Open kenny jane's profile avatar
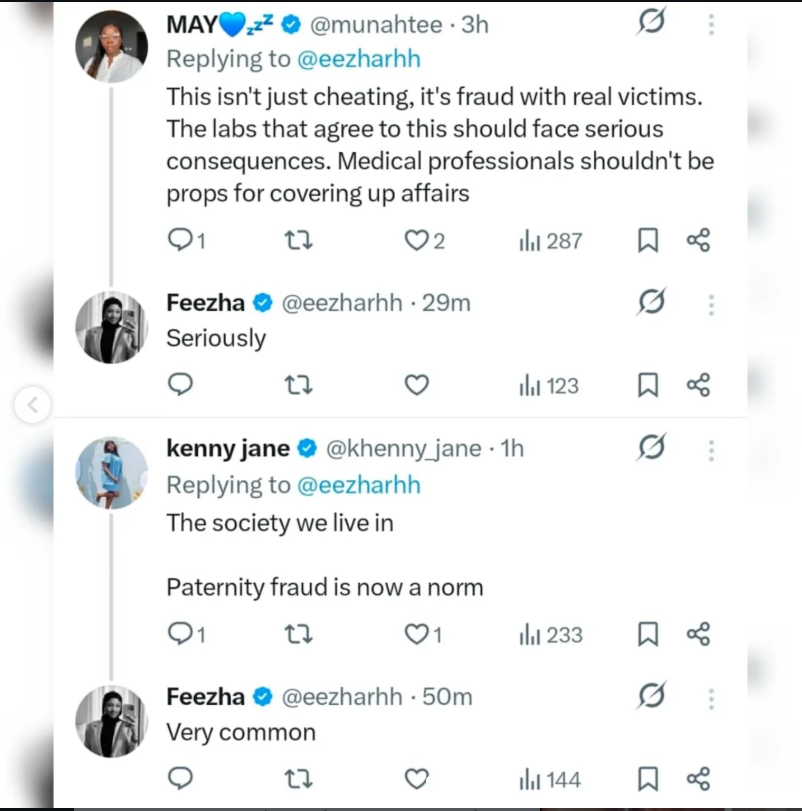The width and height of the screenshot is (802, 811). coord(110,472)
